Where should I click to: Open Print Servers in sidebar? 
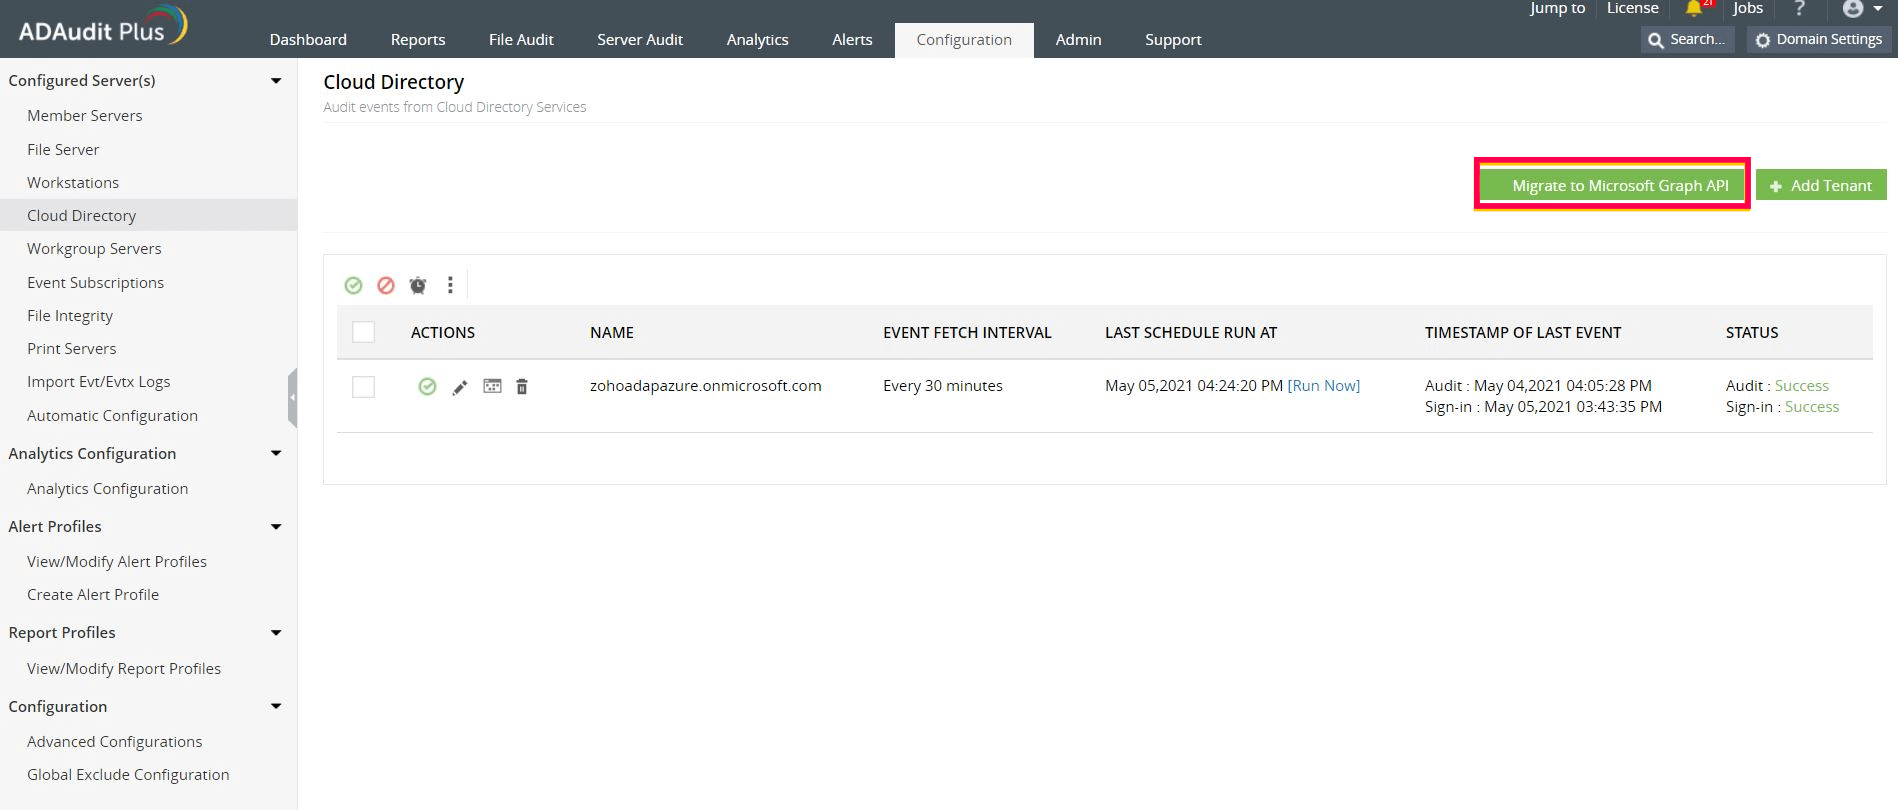(72, 349)
